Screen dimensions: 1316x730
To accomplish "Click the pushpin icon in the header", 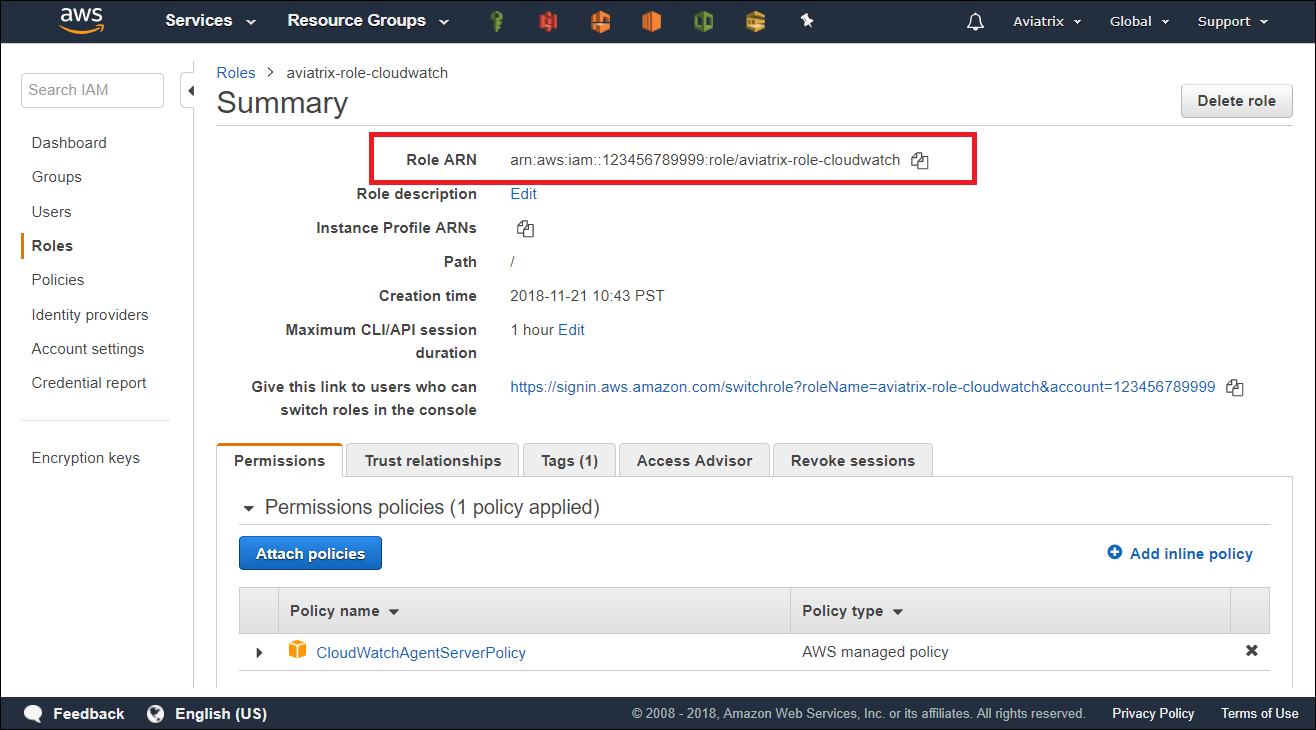I will 807,21.
